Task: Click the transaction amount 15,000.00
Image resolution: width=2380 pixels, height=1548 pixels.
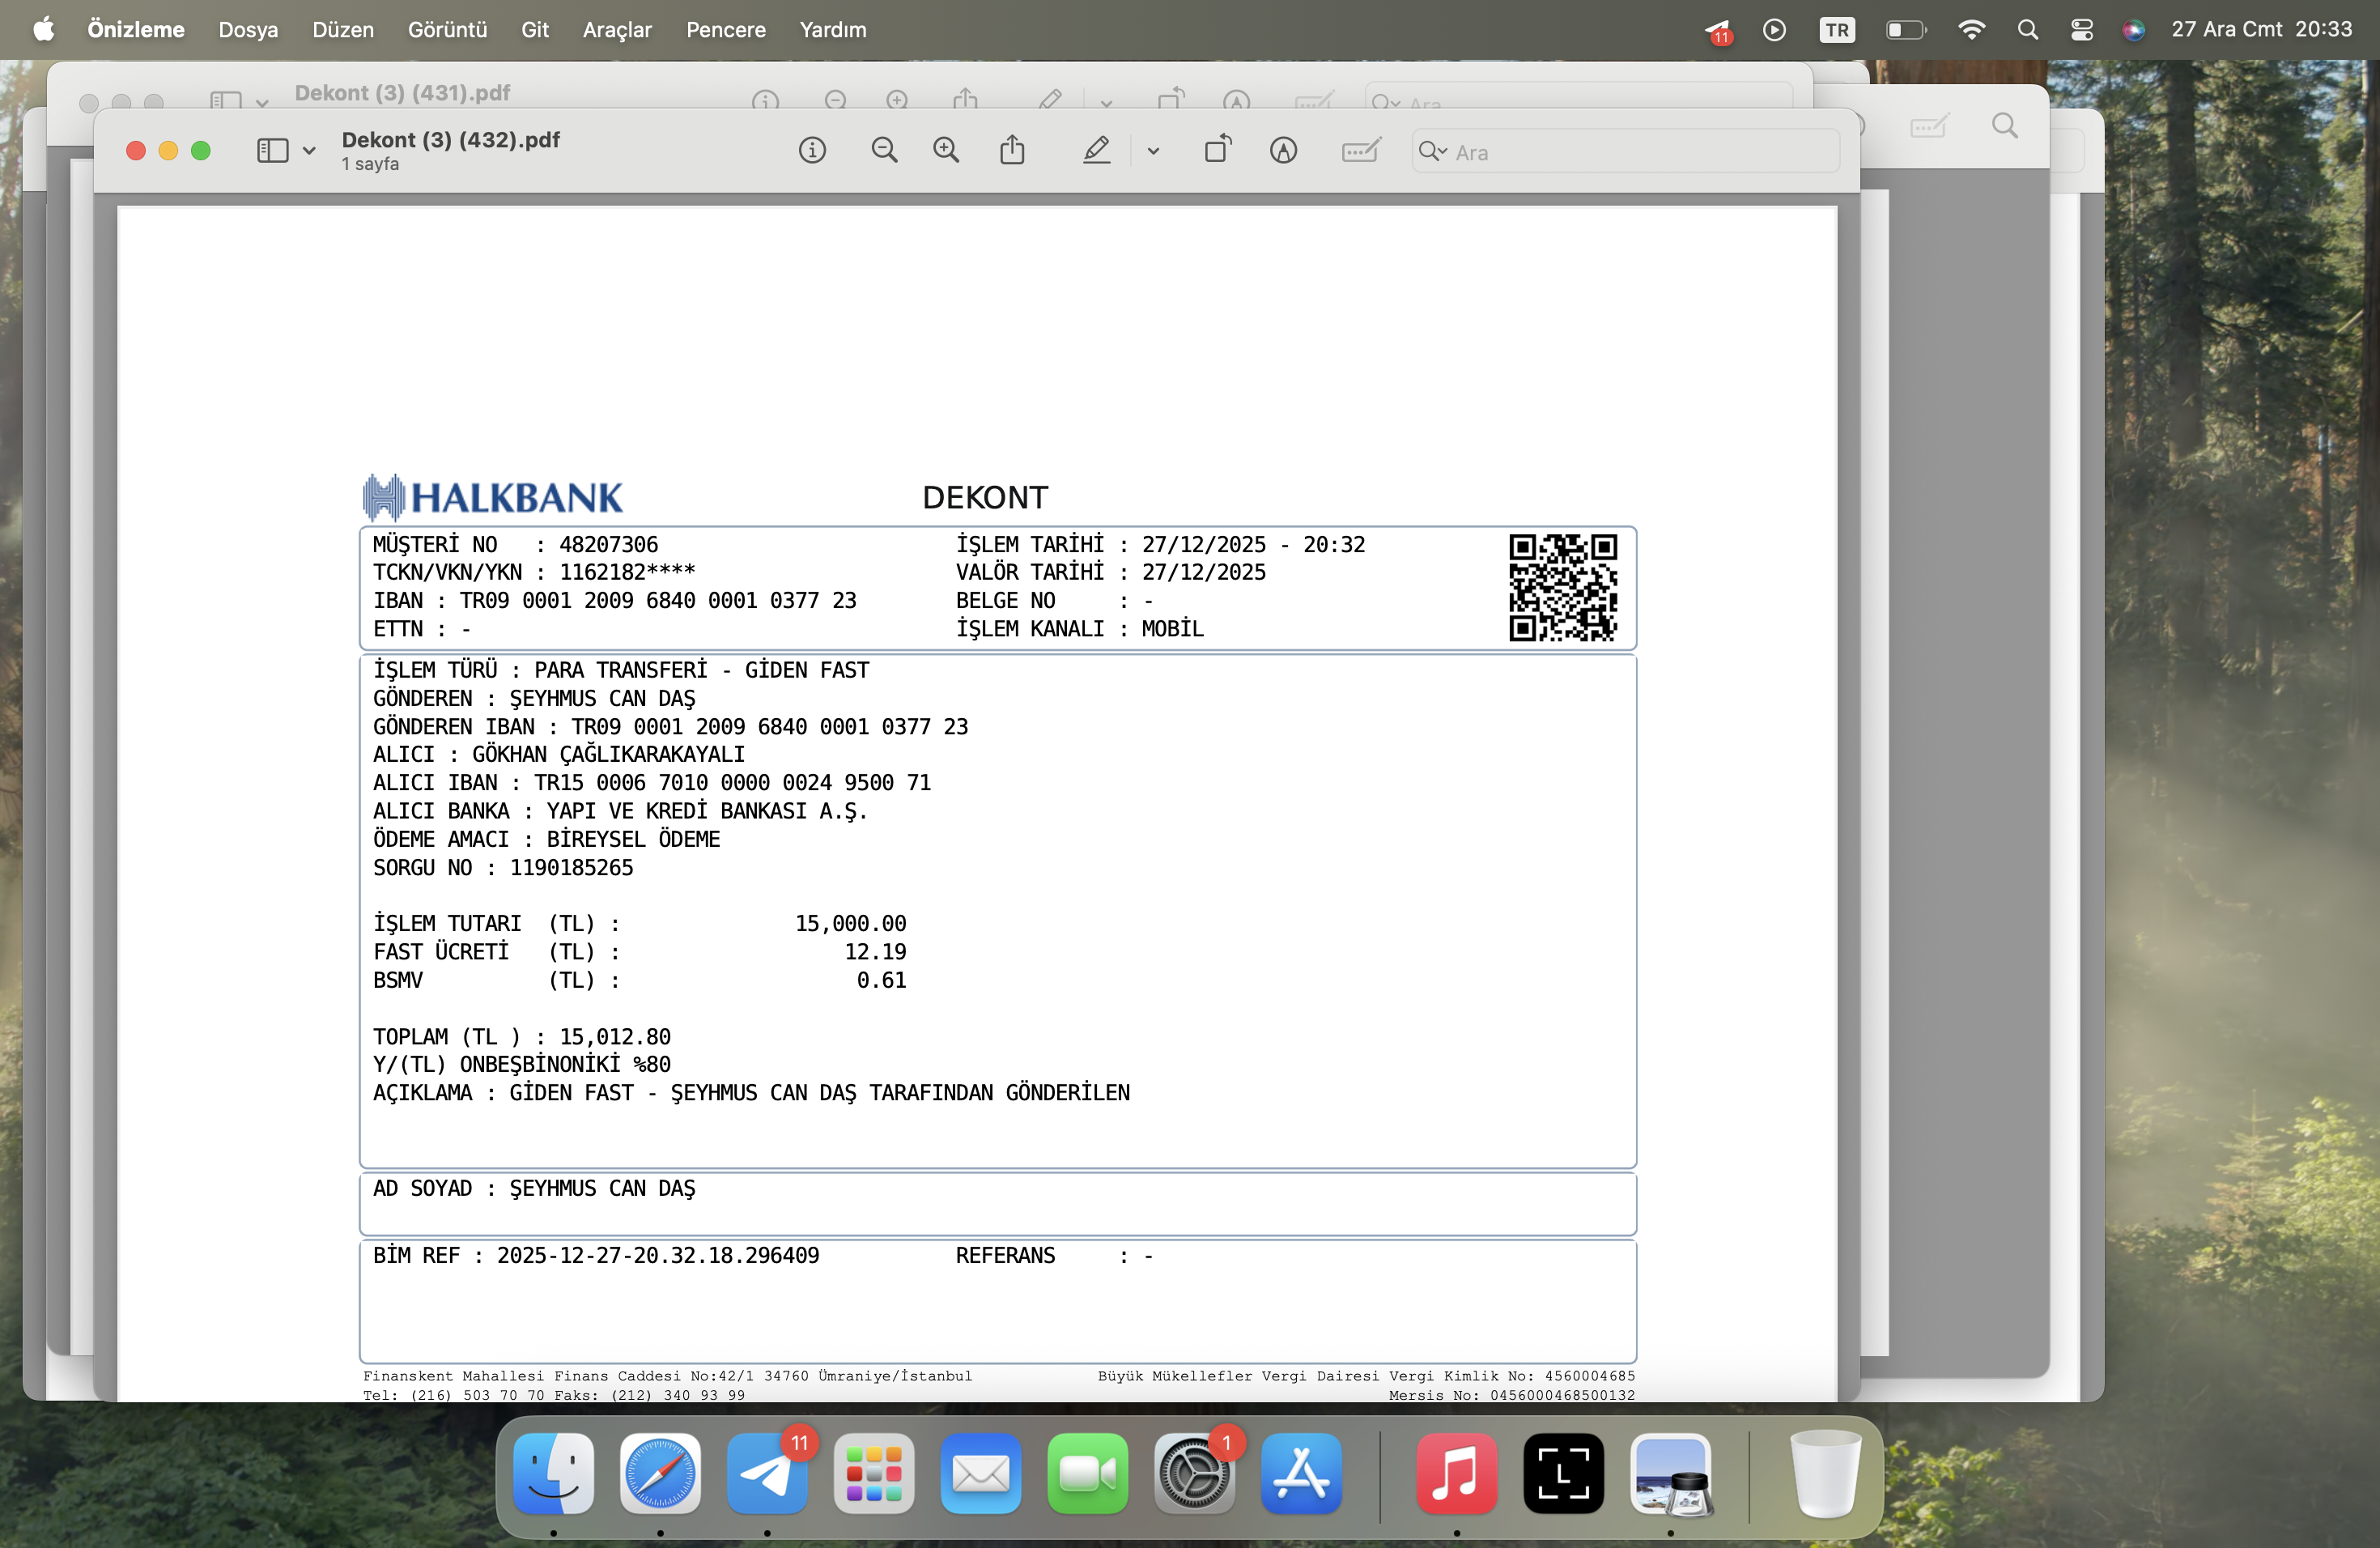Action: (x=851, y=923)
